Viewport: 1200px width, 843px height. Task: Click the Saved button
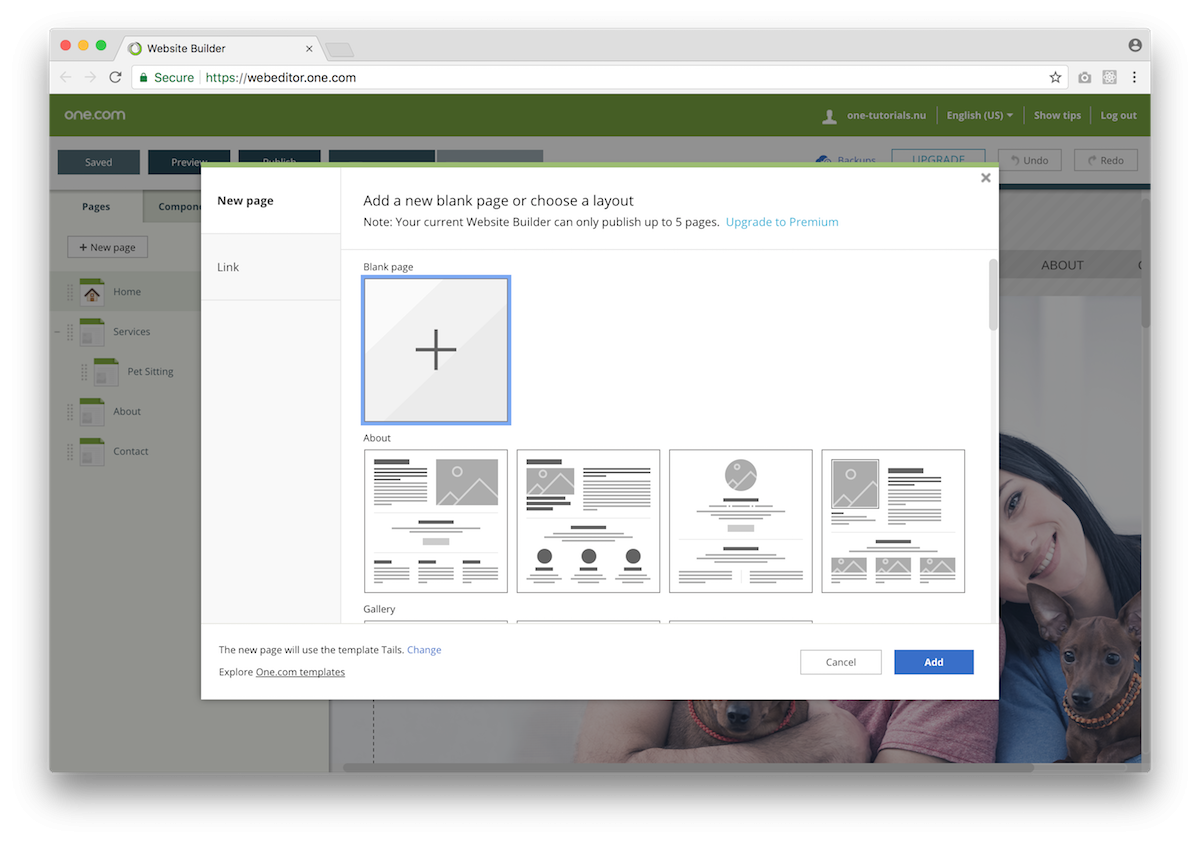tap(99, 162)
